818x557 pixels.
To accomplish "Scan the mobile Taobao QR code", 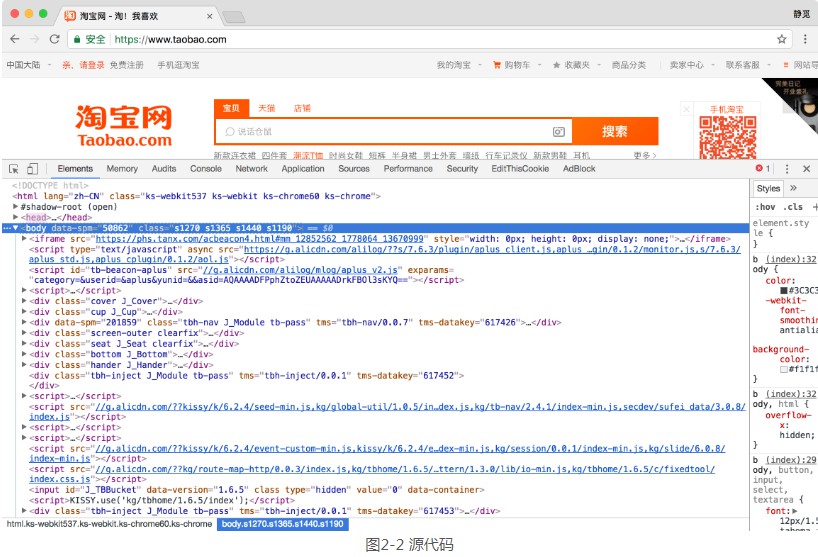I will coord(727,137).
